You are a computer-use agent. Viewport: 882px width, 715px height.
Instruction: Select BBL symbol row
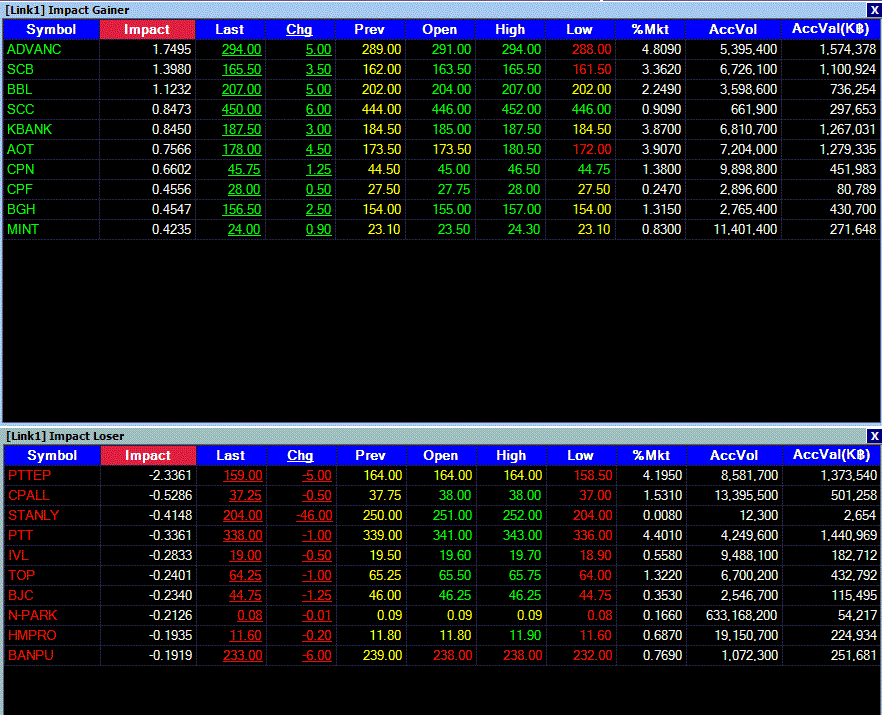20,89
